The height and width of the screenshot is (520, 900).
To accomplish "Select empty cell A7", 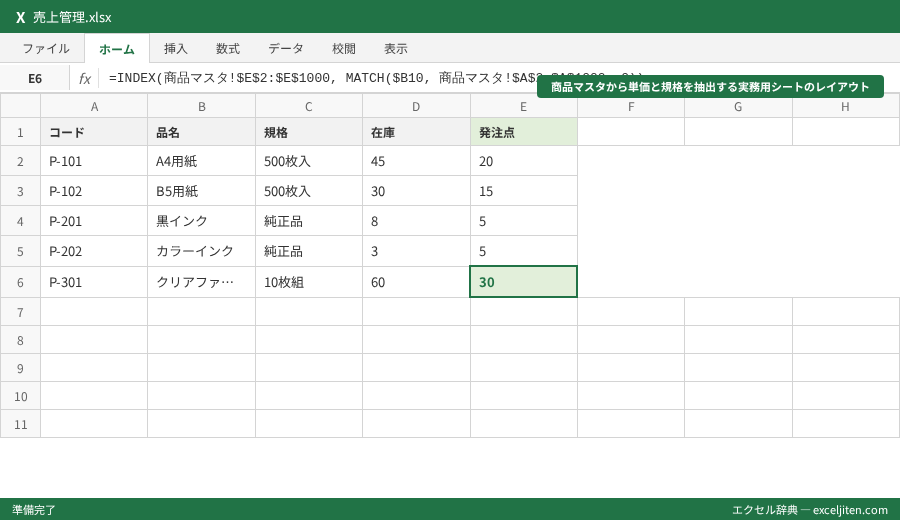I will [94, 312].
